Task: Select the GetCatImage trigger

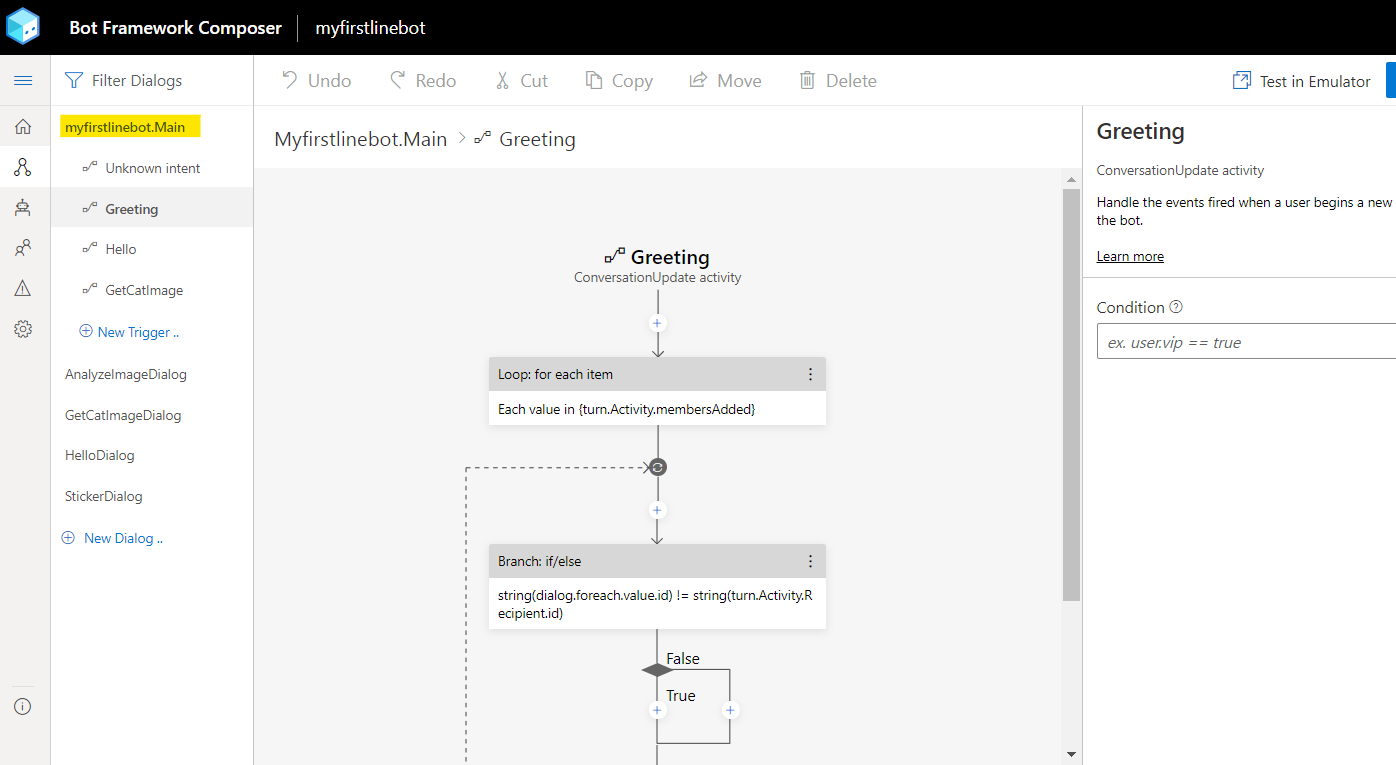Action: tap(152, 290)
